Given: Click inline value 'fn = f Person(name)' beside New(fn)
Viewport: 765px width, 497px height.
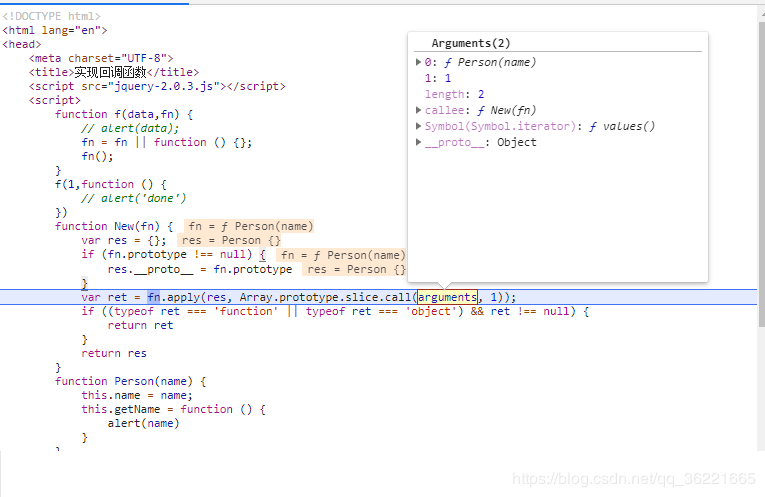Looking at the screenshot, I should [250, 226].
